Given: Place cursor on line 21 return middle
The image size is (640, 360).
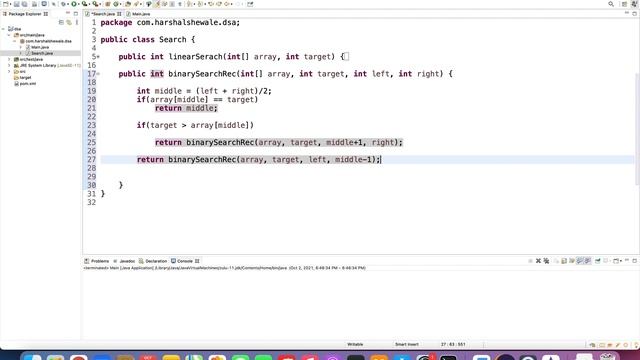Looking at the screenshot, I should tap(186, 108).
